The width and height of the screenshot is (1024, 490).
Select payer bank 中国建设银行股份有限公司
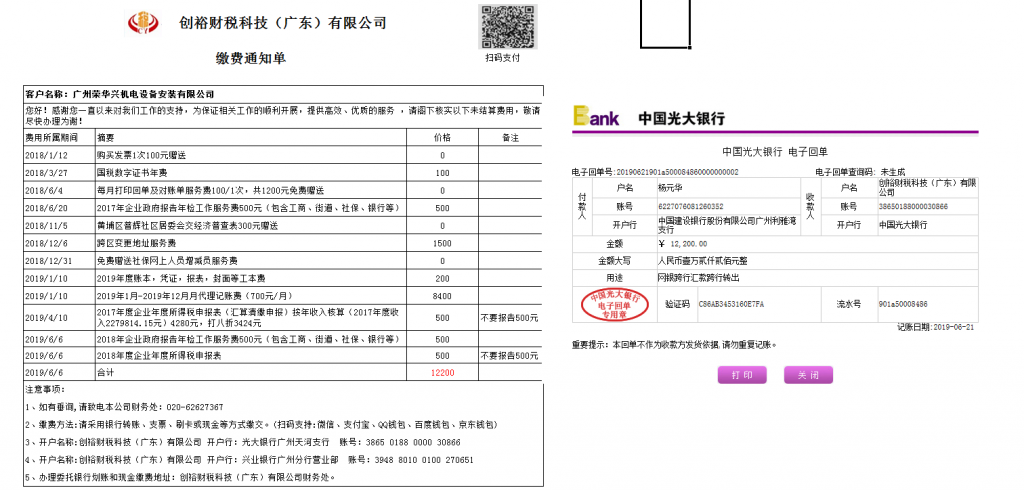[727, 225]
